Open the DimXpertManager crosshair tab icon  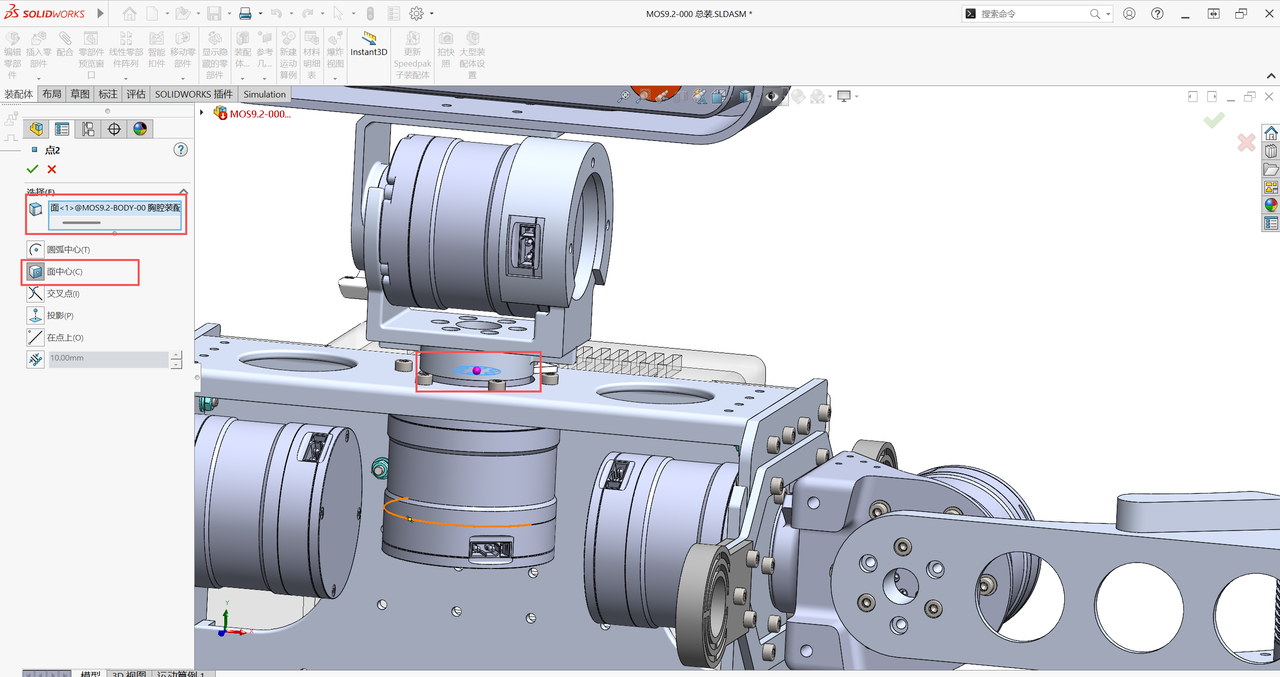[114, 129]
